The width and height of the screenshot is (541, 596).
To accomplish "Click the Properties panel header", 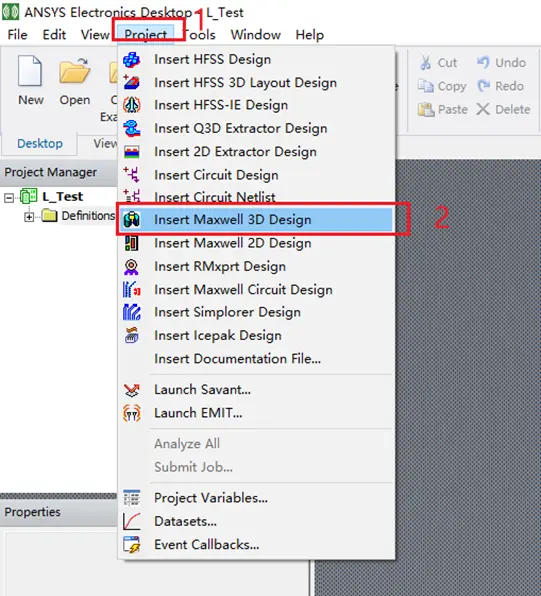I will (59, 512).
